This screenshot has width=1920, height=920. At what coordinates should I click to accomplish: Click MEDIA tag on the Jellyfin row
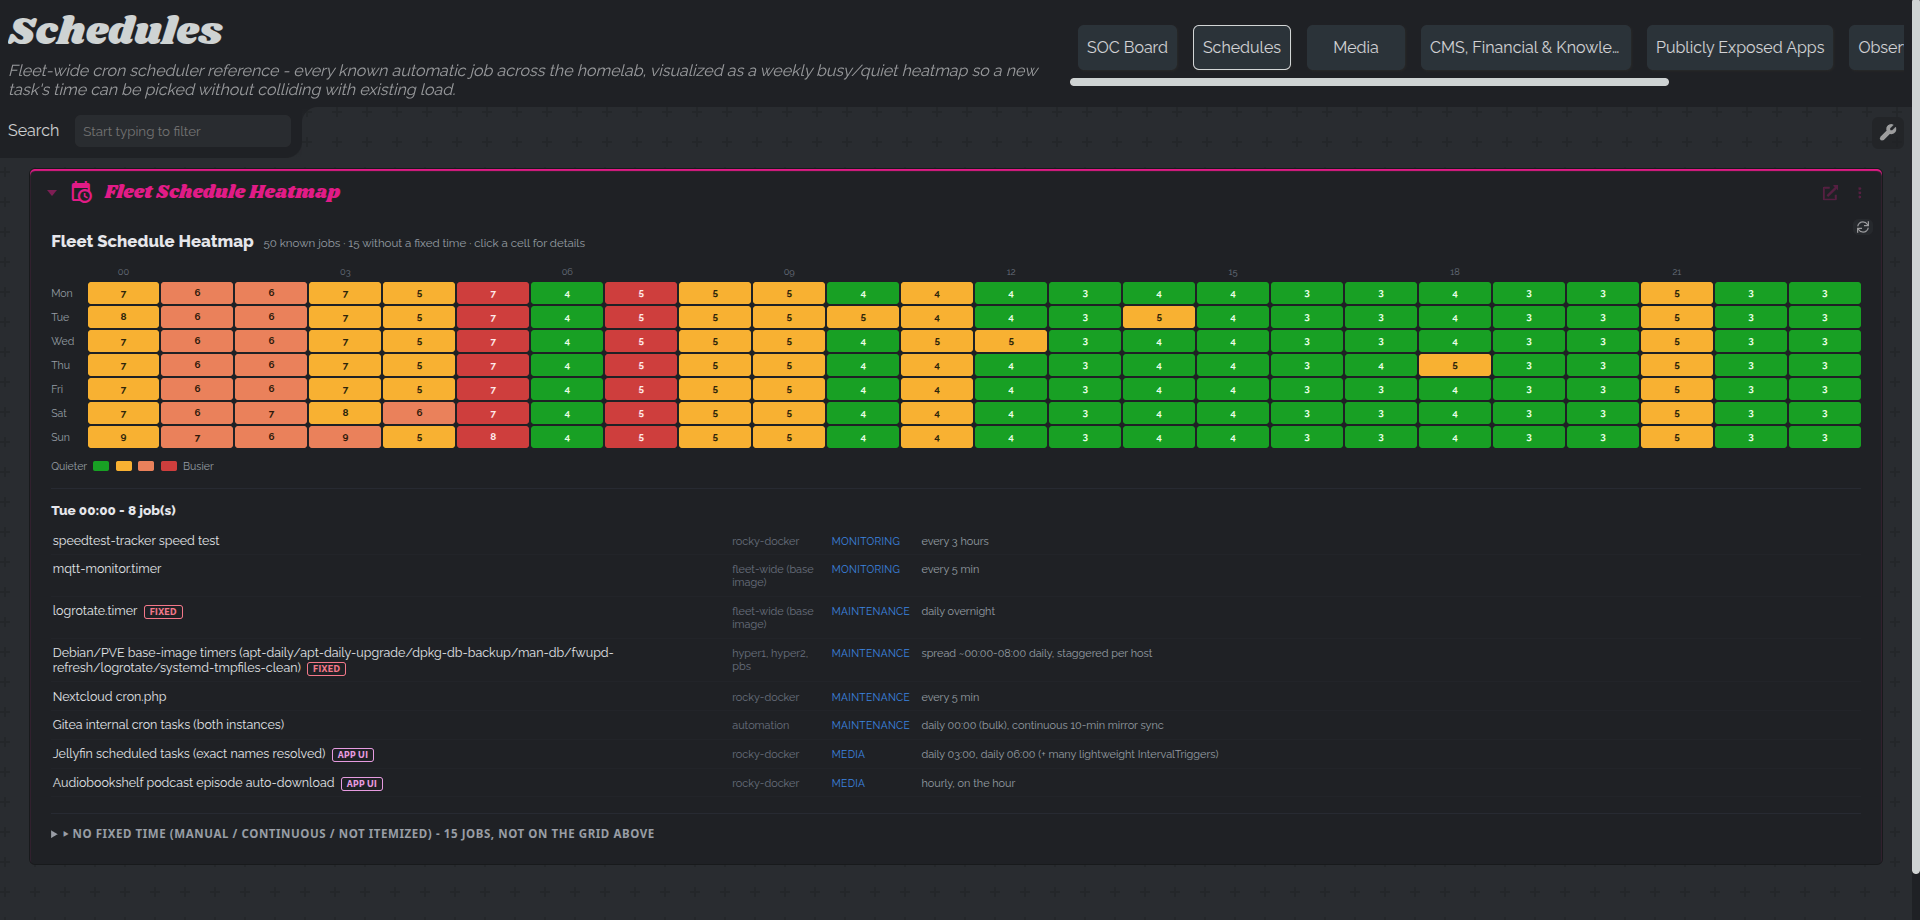click(x=848, y=754)
